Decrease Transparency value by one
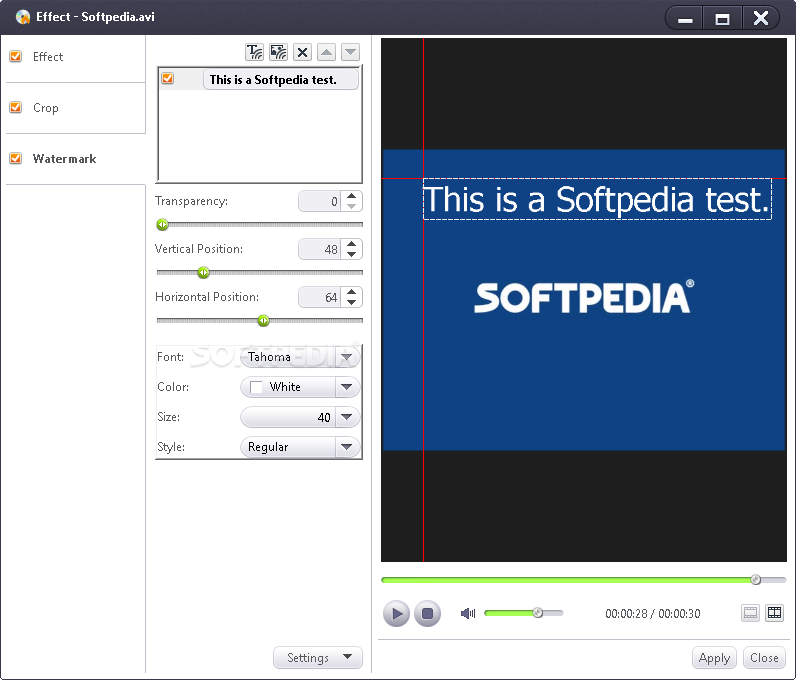The image size is (796, 680). pos(351,206)
